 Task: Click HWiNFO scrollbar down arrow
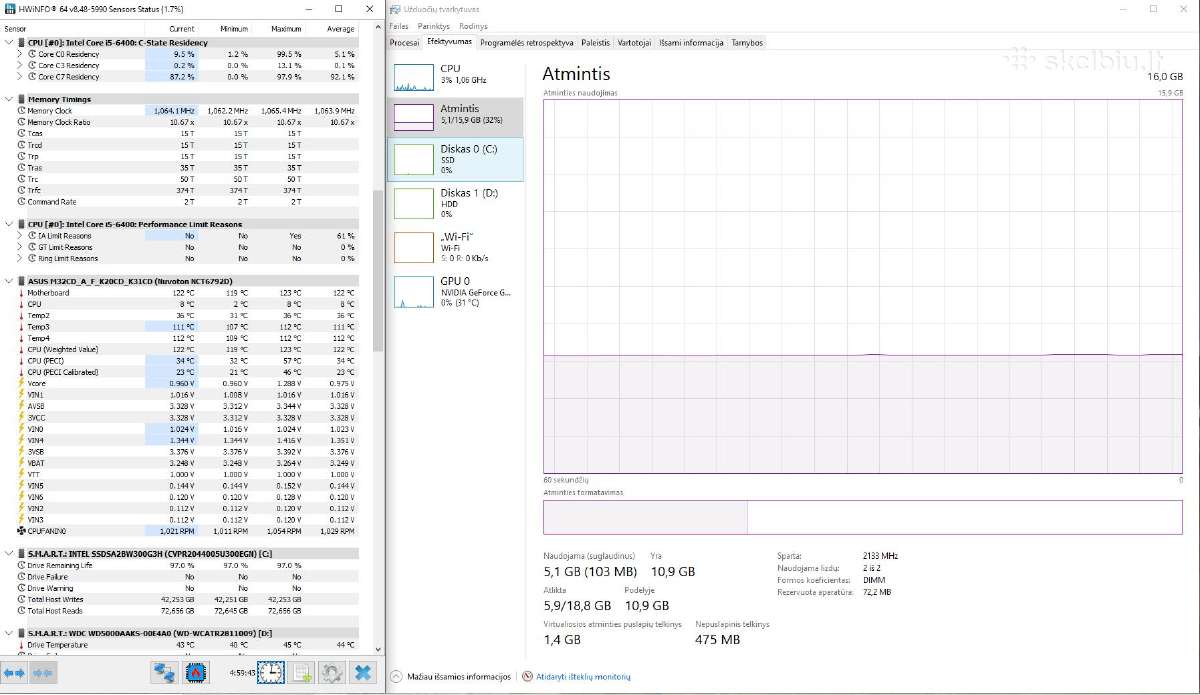(378, 651)
